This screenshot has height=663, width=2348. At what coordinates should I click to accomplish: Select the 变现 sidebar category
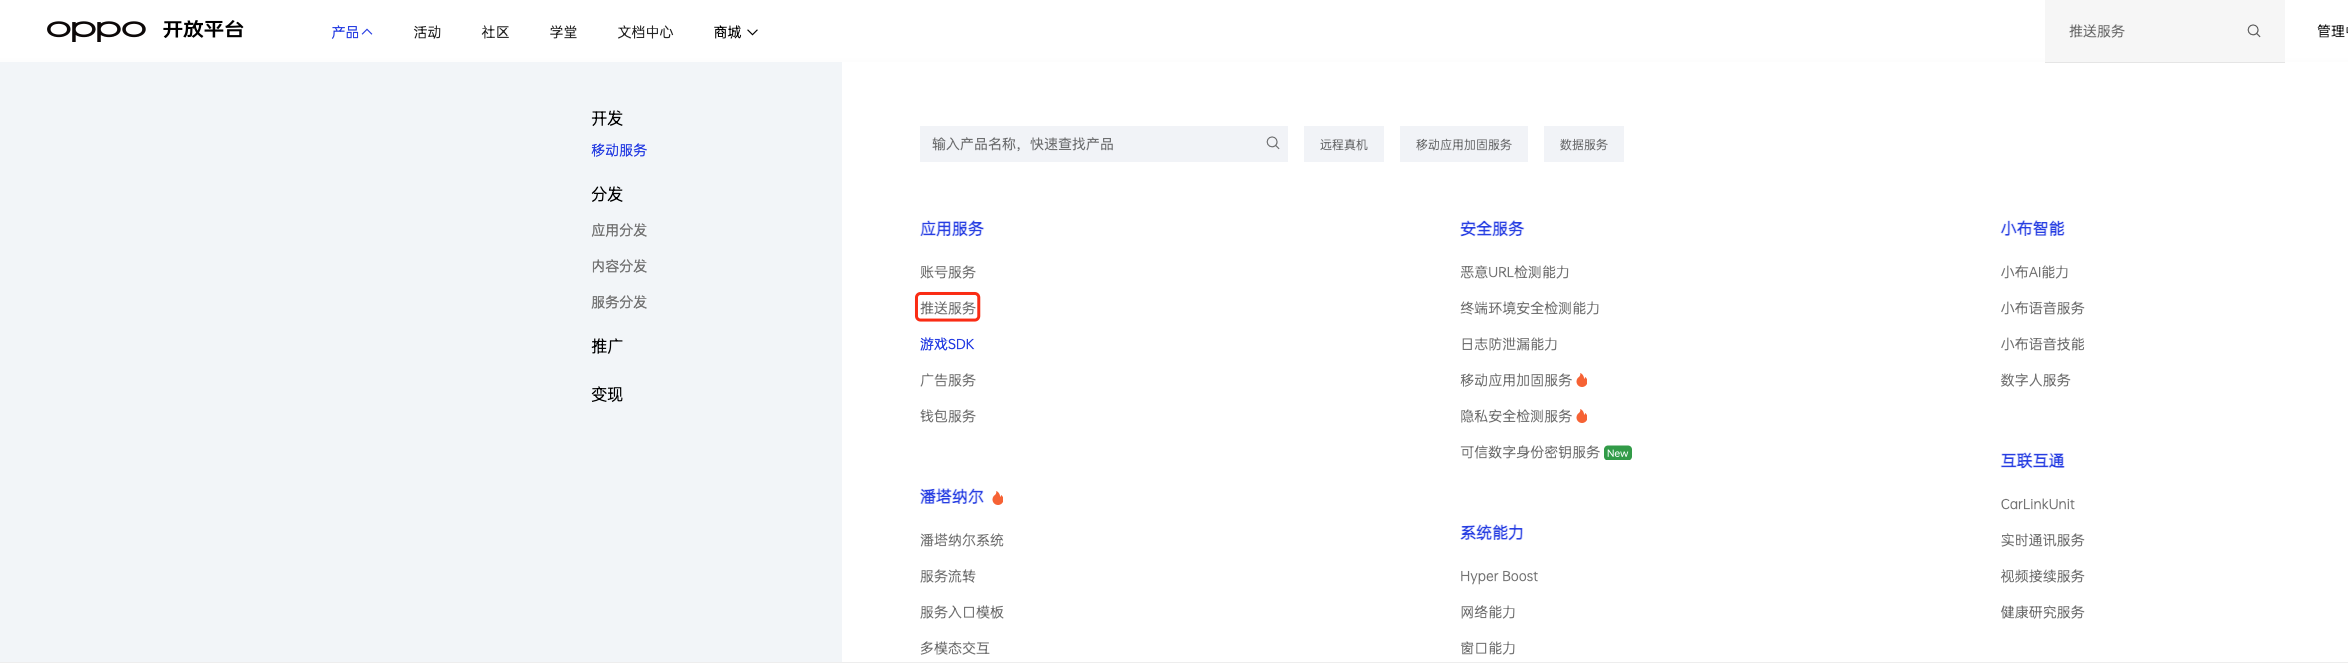tap(607, 394)
